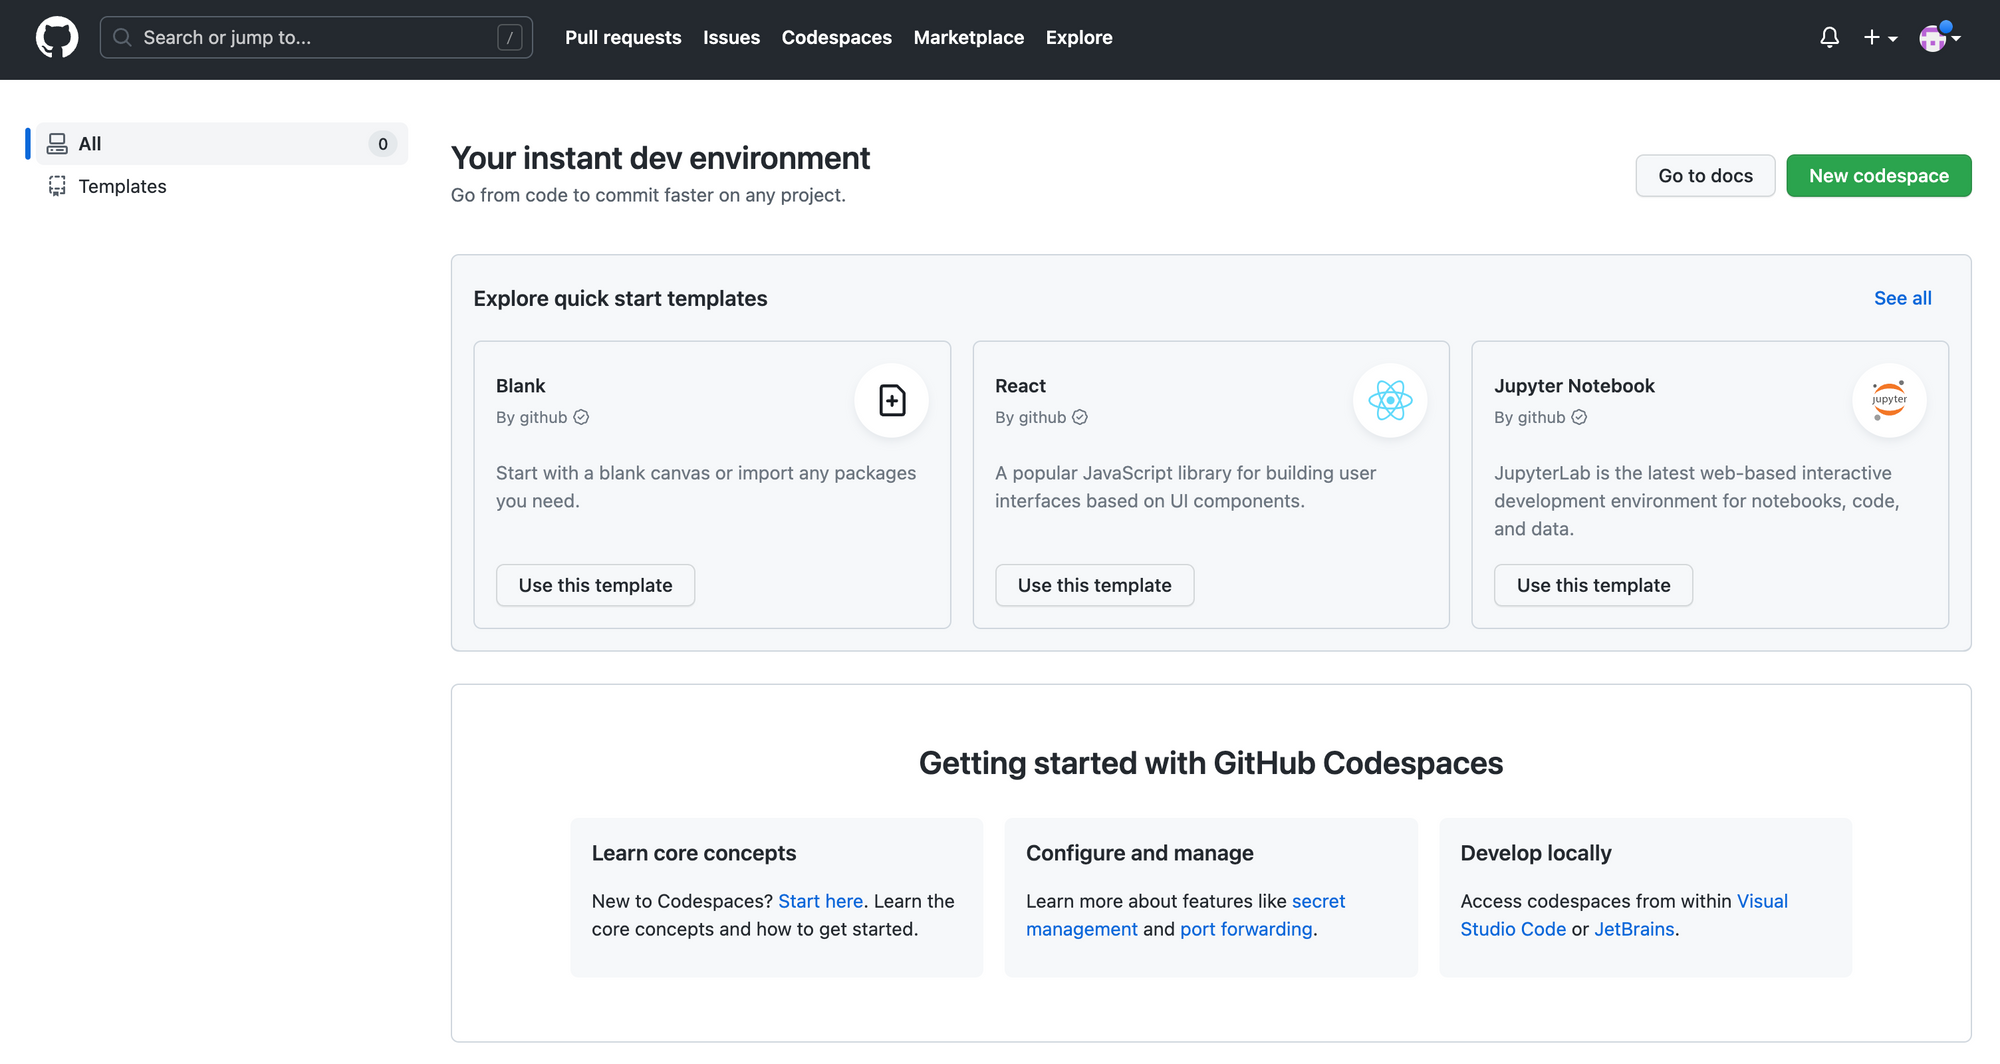
Task: Use this template on the React card
Action: point(1094,585)
